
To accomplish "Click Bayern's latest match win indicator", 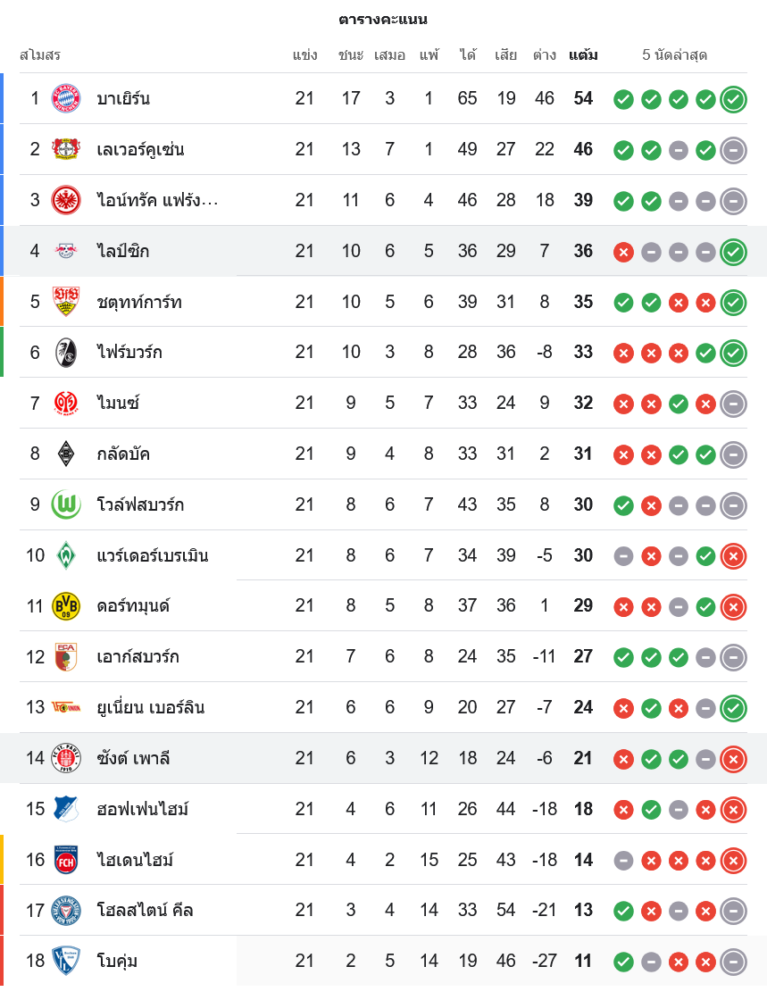I will point(733,99).
